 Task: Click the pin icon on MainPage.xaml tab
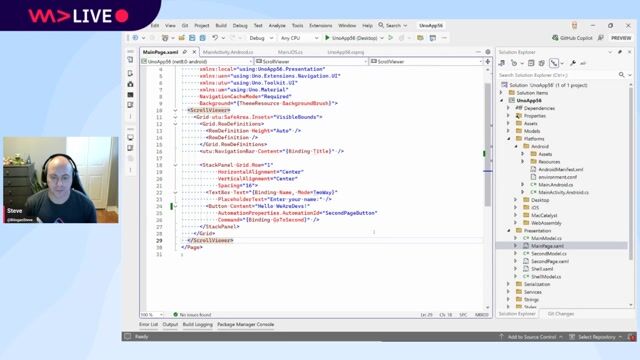tap(185, 52)
